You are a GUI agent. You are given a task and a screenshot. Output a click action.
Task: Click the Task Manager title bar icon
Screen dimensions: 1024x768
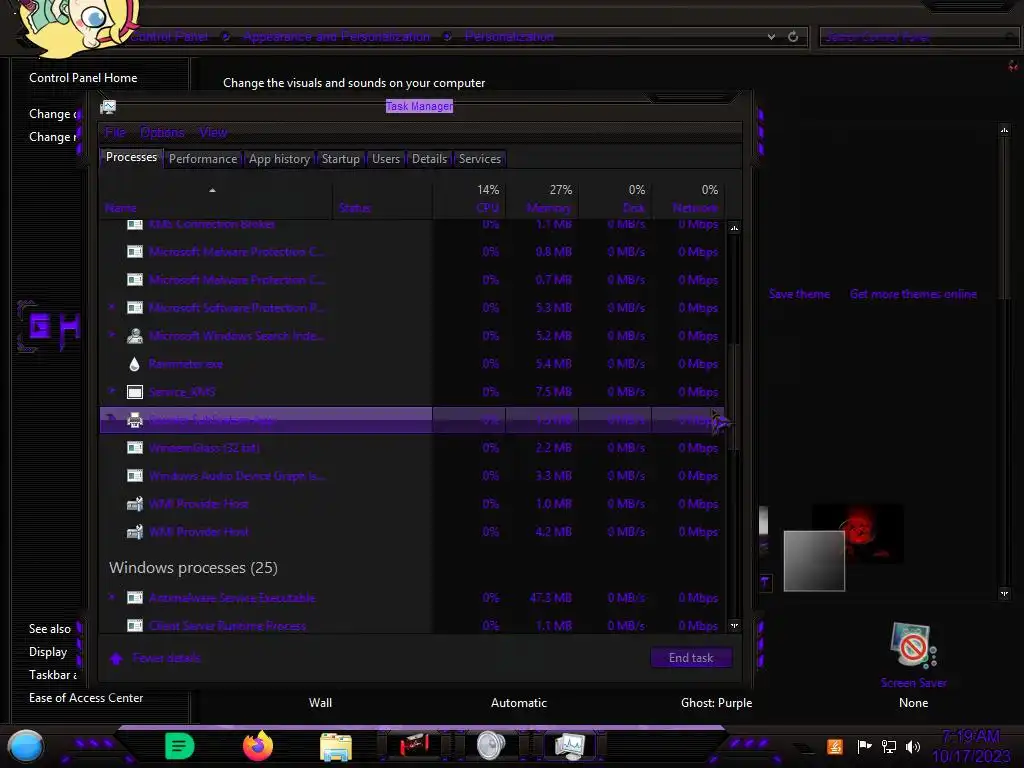(x=108, y=107)
